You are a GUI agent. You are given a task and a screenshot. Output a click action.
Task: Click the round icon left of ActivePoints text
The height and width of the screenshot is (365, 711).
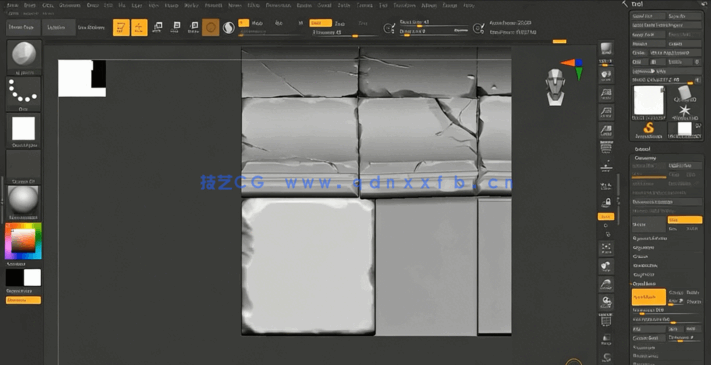pos(478,28)
